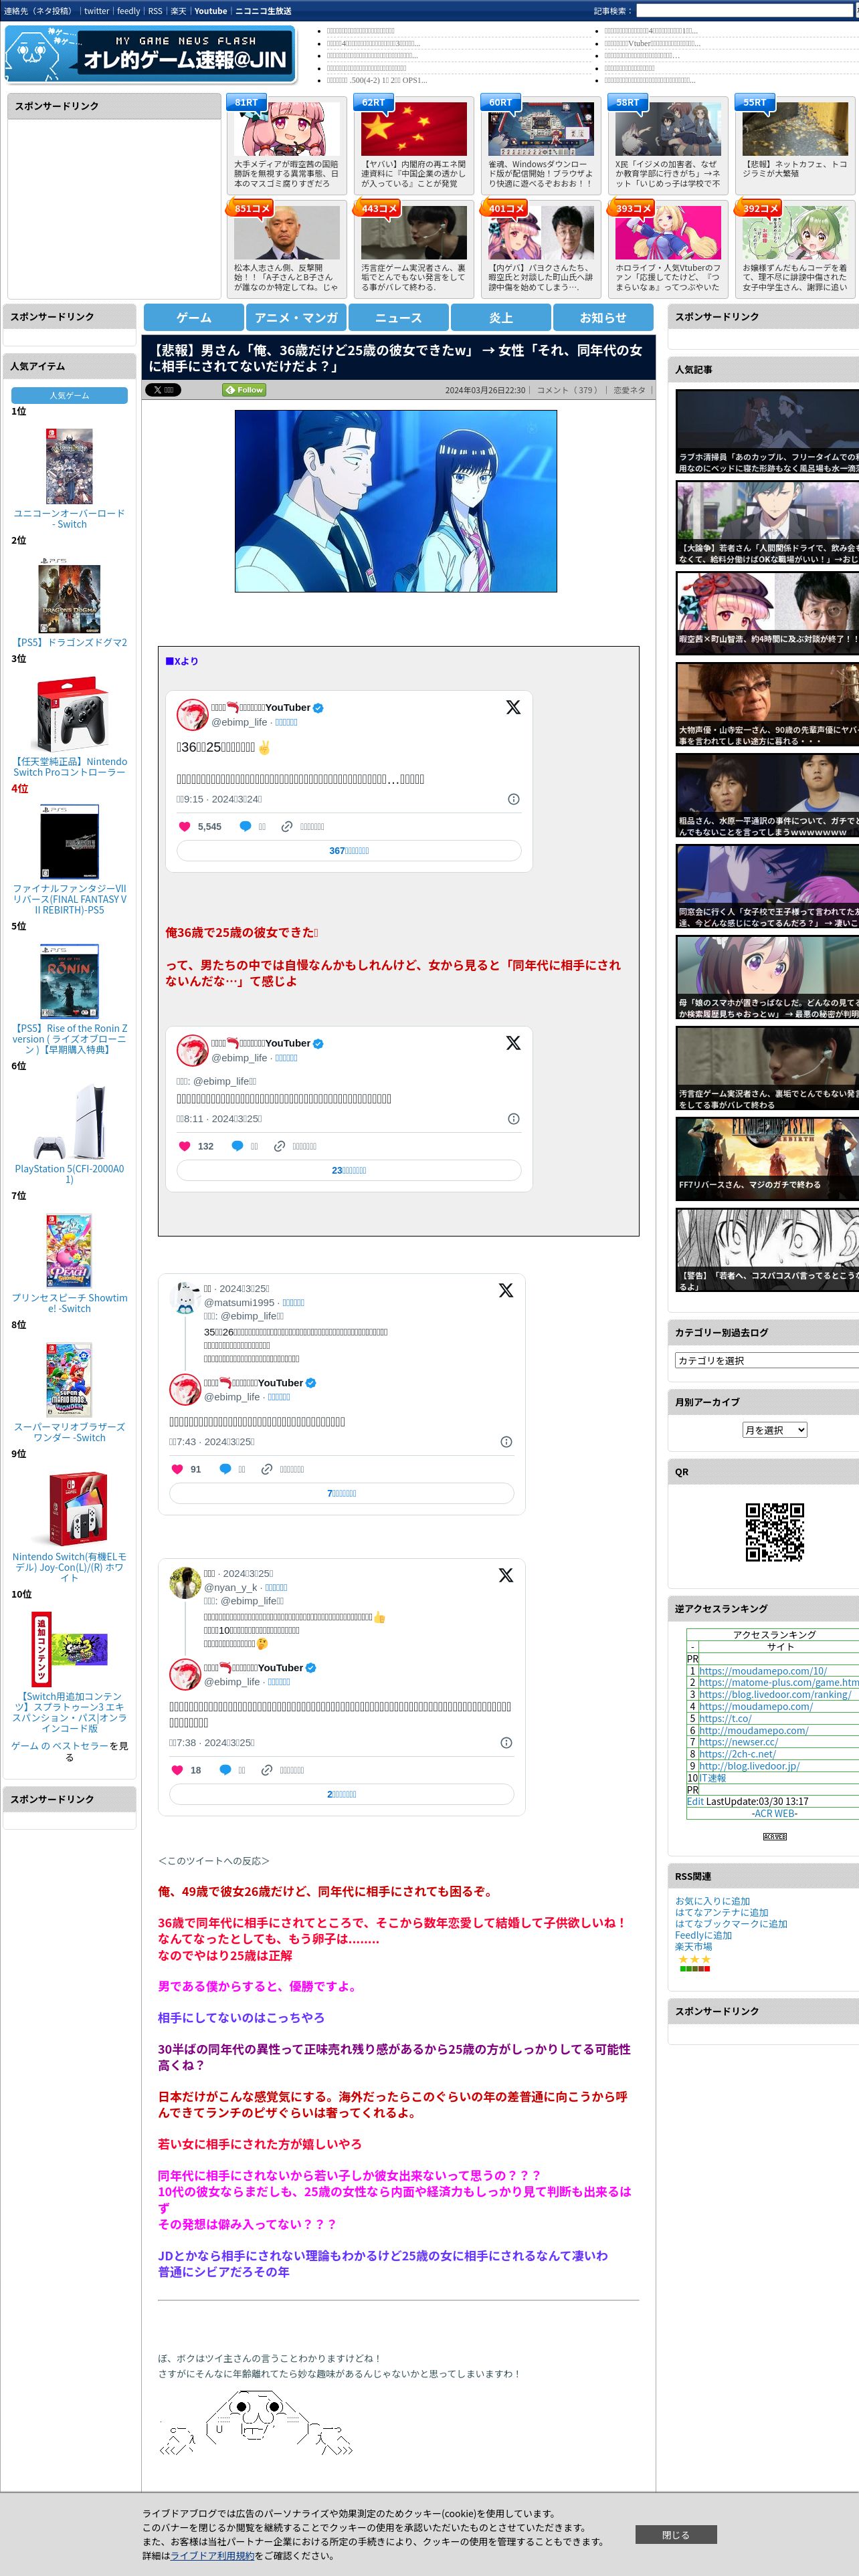
Task: Open the コメント(379) link
Action: [567, 390]
